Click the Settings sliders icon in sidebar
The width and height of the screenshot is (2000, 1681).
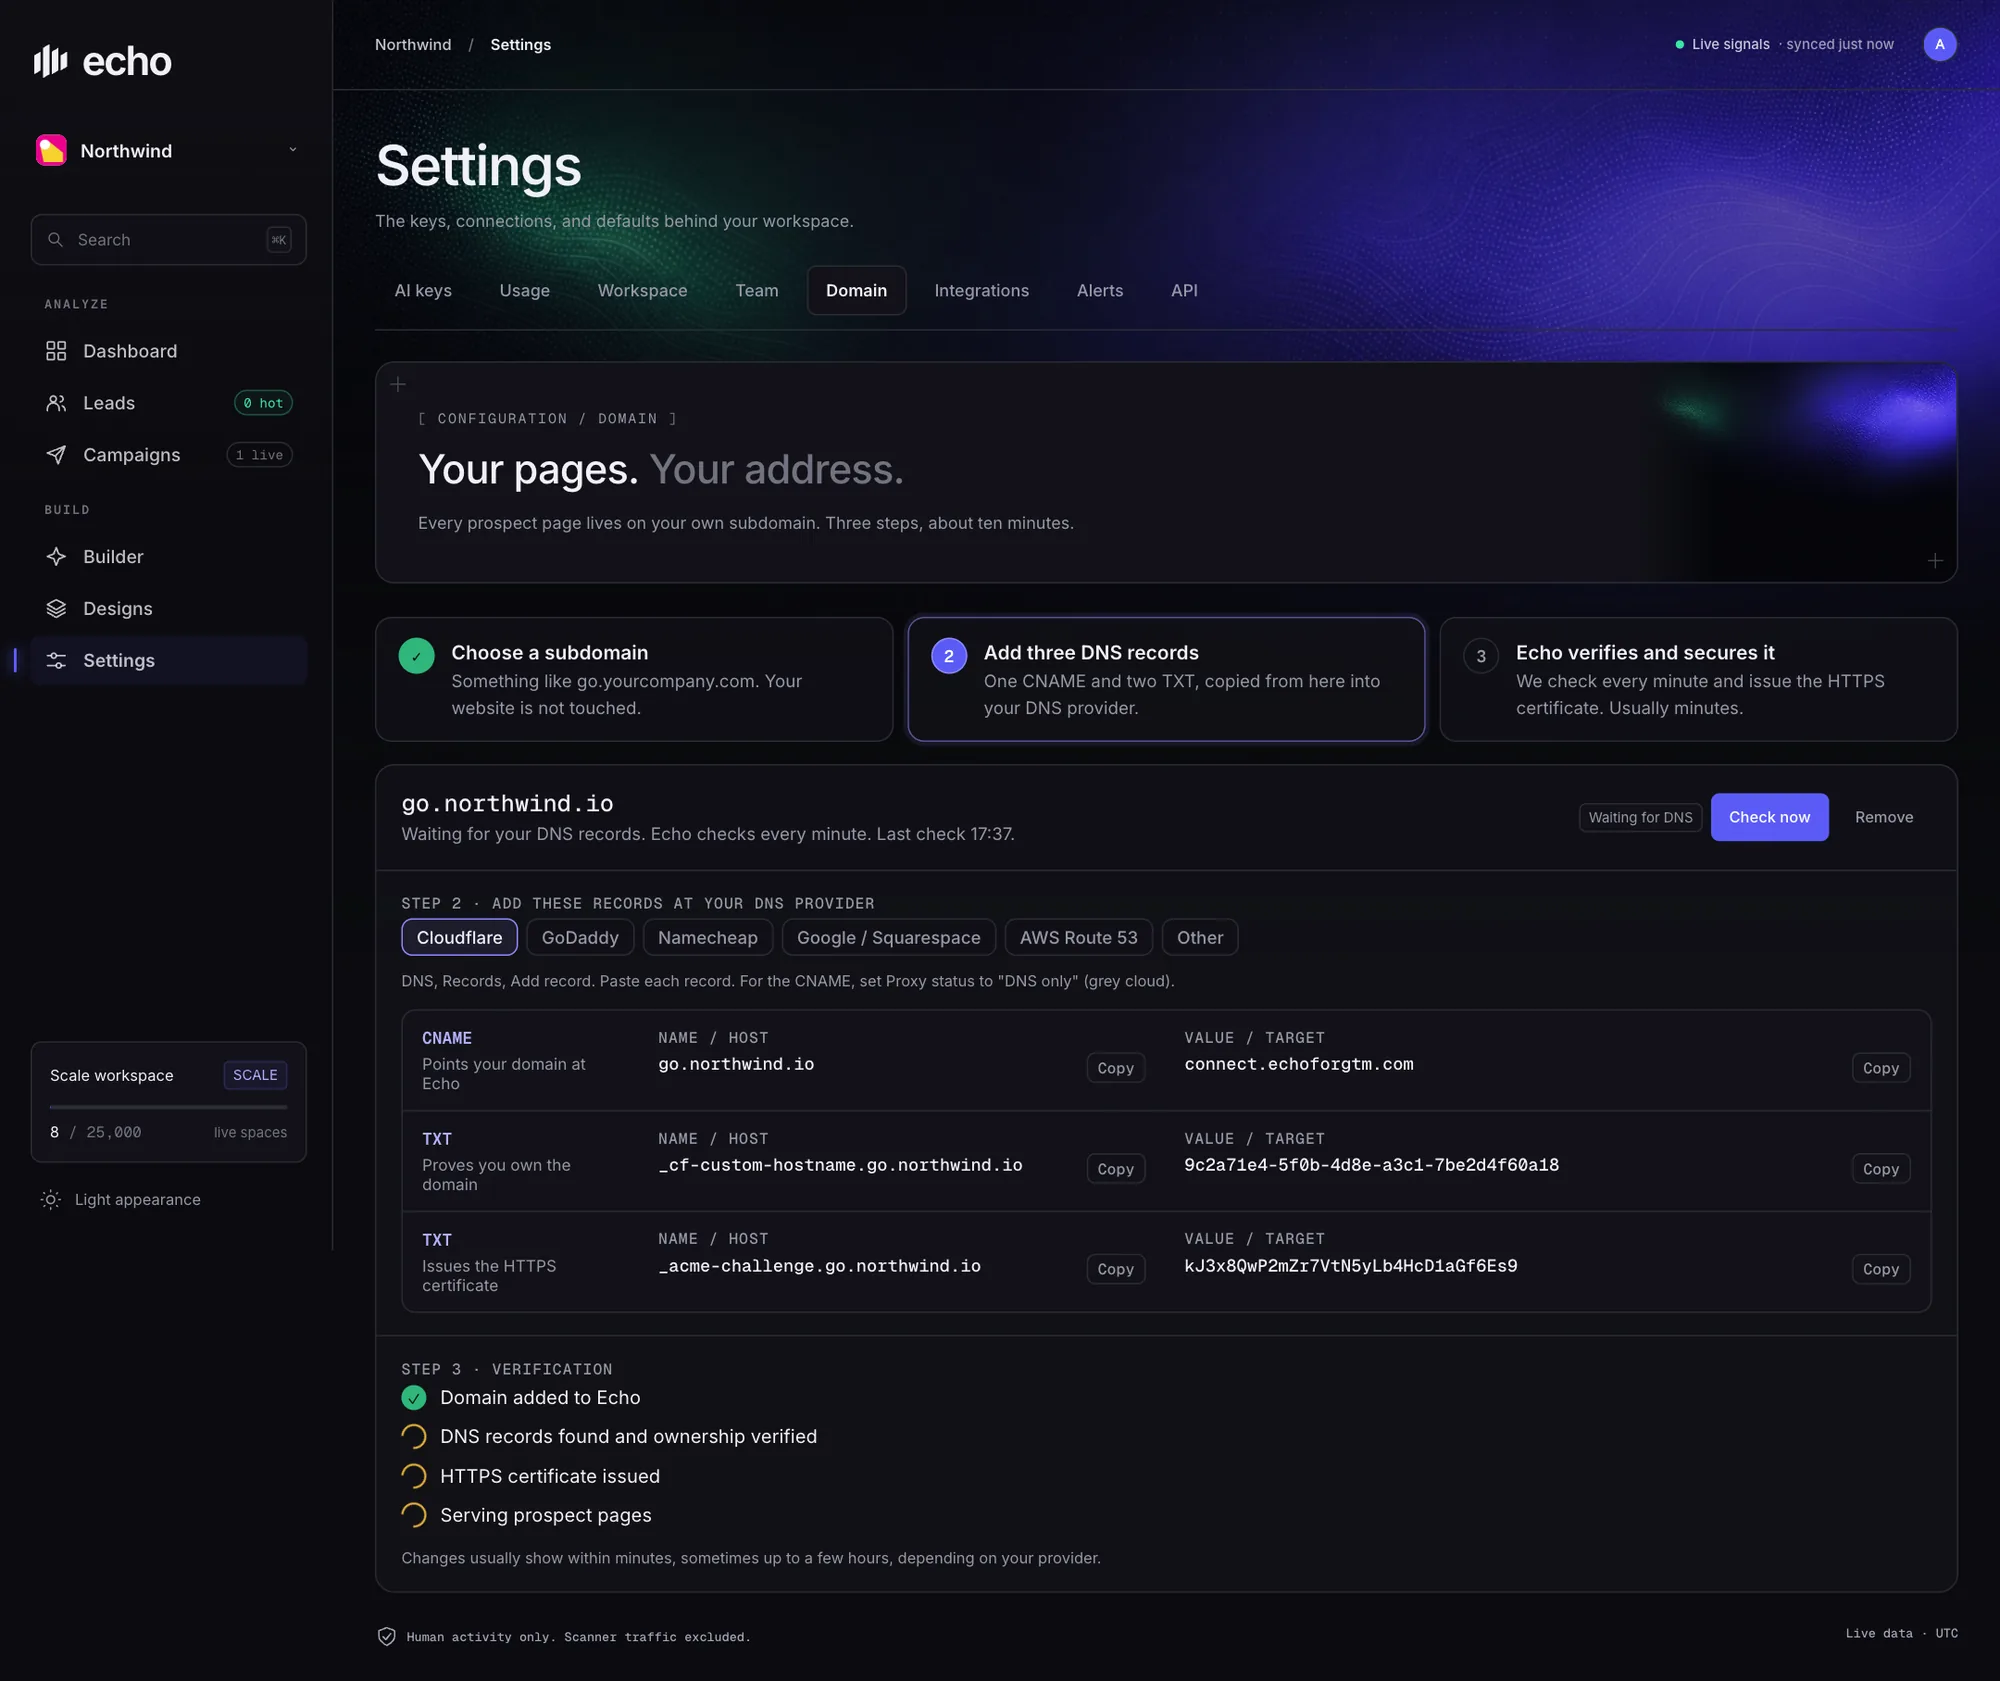click(x=56, y=661)
